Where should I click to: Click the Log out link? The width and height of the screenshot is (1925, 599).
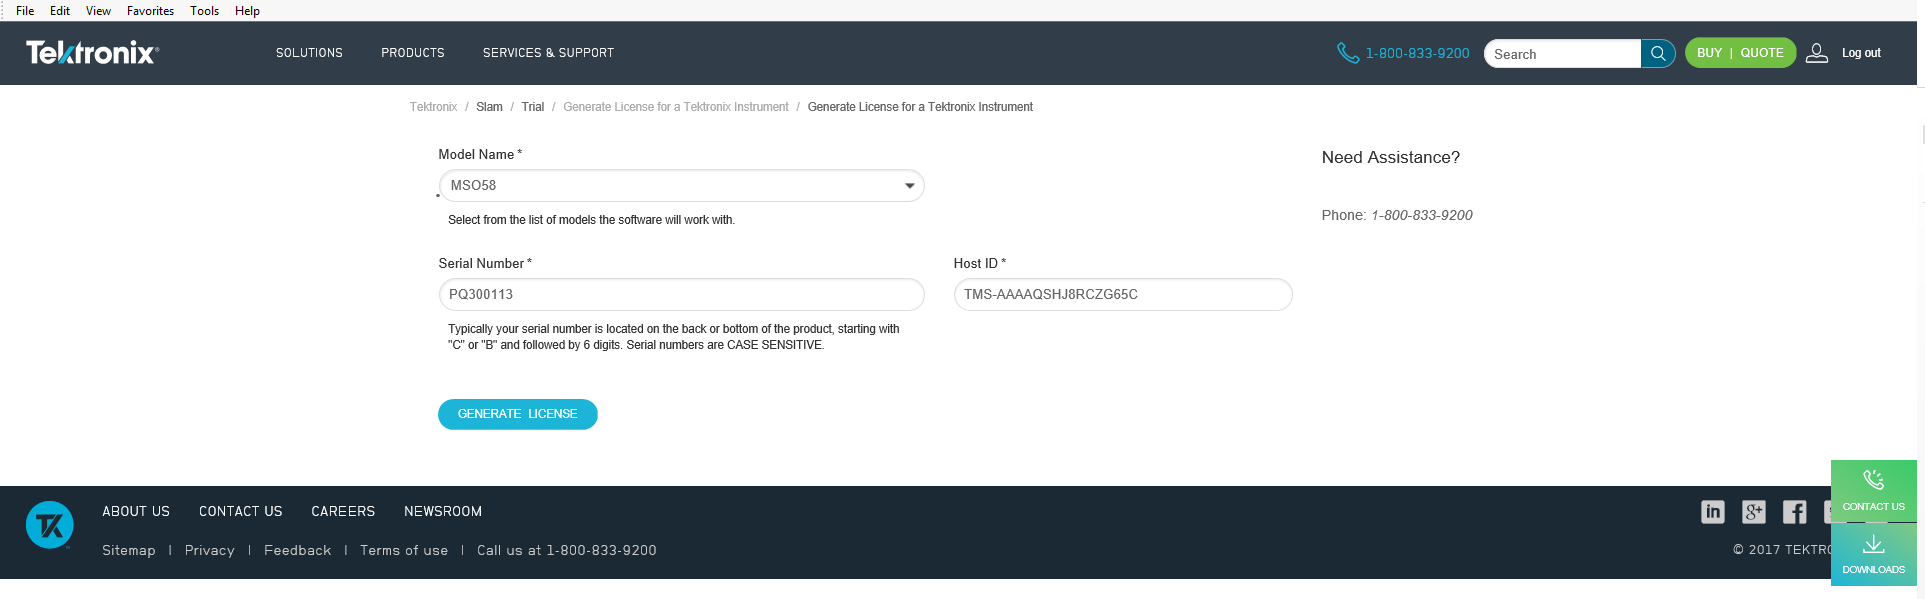[1861, 53]
